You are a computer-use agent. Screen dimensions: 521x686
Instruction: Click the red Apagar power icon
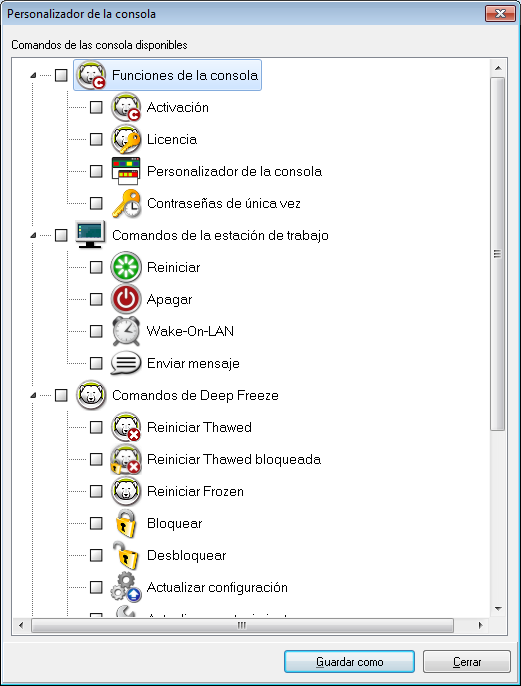click(126, 299)
